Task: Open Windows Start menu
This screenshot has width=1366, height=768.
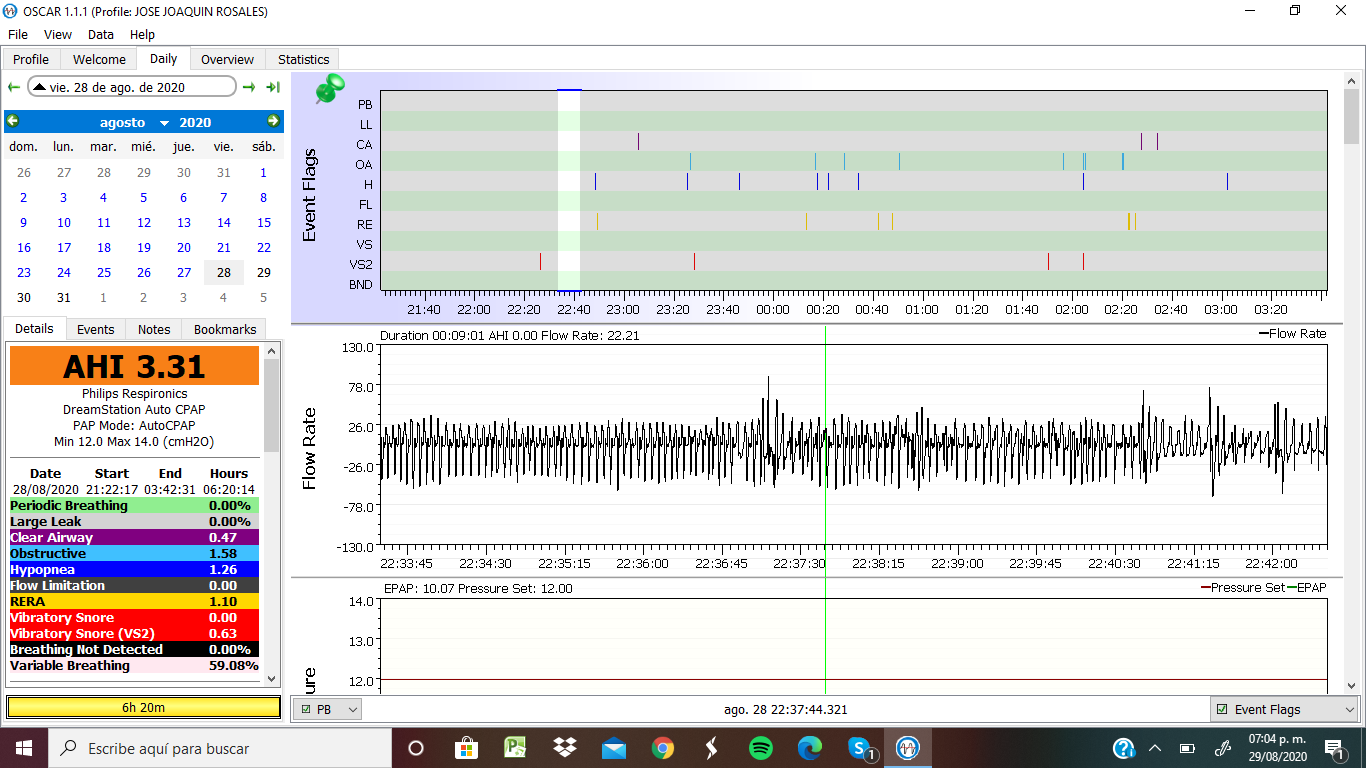Action: [x=24, y=748]
